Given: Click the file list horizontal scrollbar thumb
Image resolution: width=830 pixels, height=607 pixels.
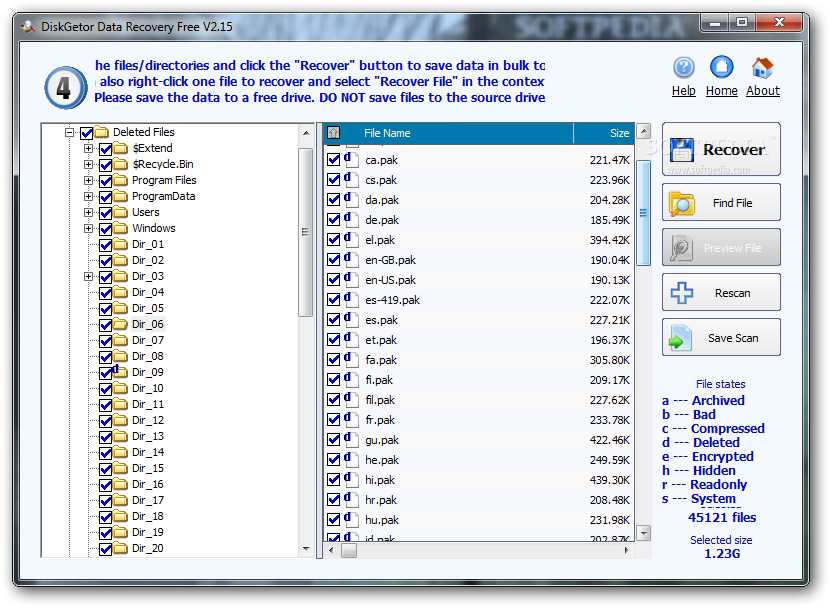Looking at the screenshot, I should tap(349, 551).
